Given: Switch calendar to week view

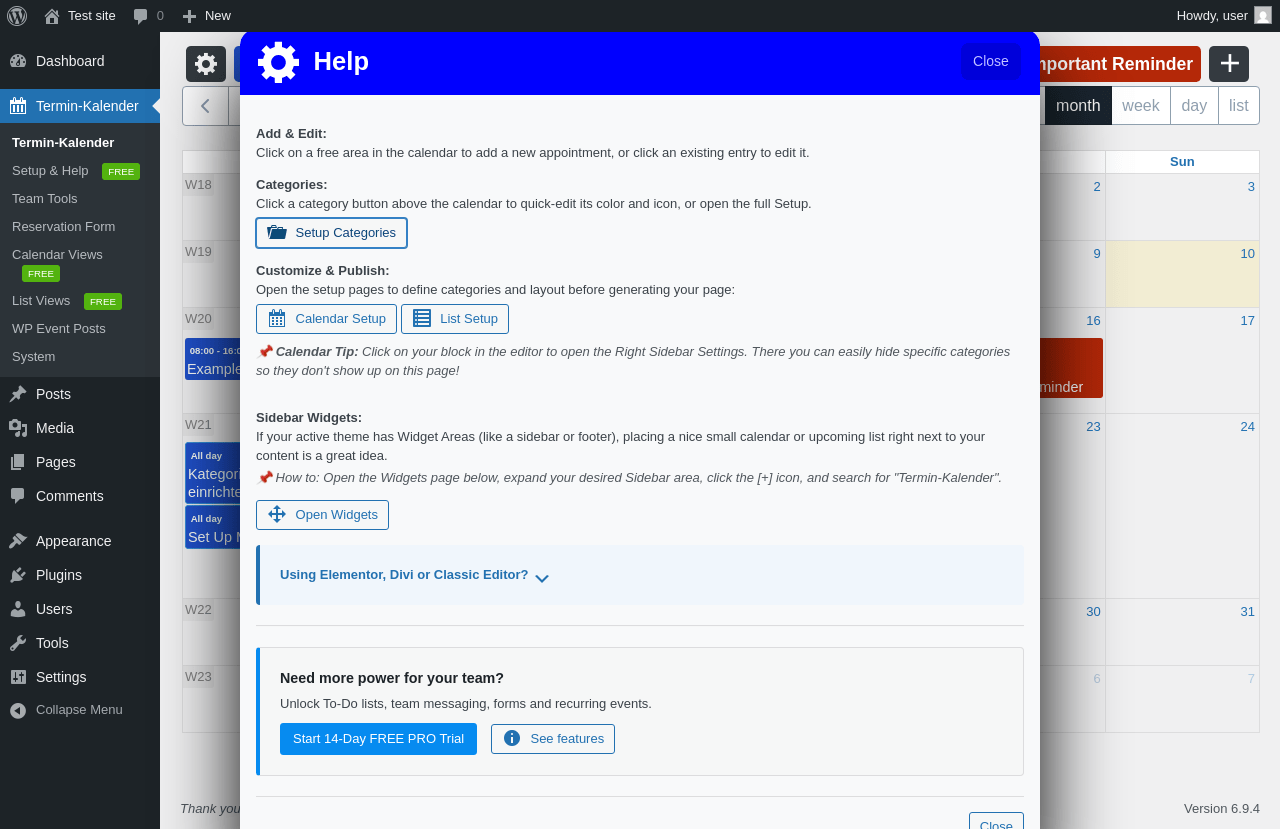Looking at the screenshot, I should [x=1141, y=106].
